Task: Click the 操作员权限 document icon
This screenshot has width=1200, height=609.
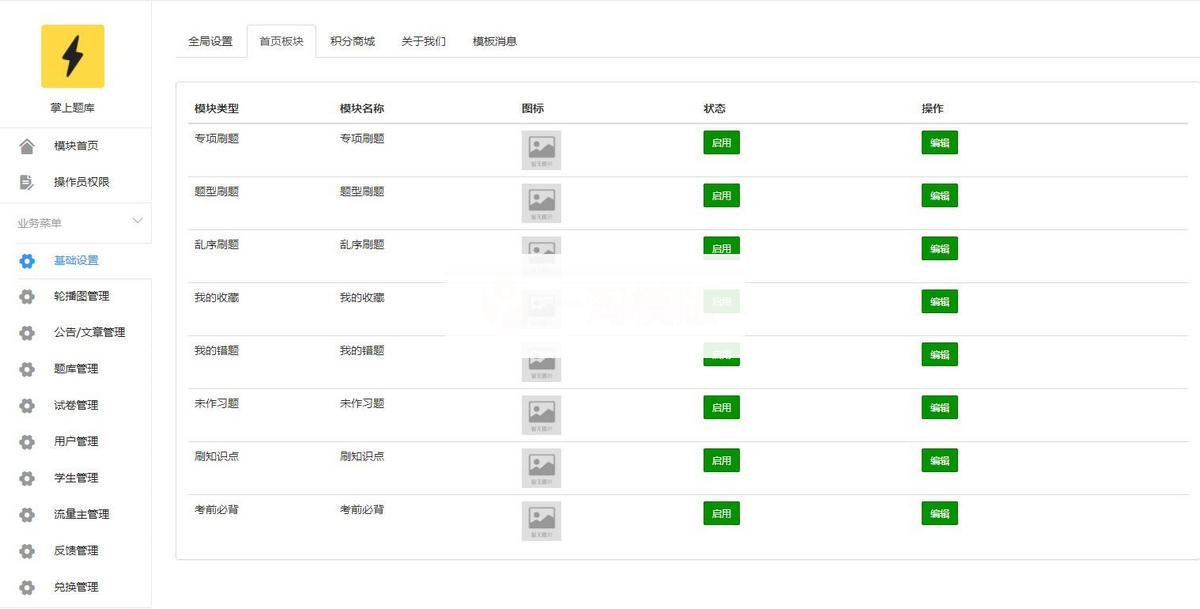Action: coord(27,182)
